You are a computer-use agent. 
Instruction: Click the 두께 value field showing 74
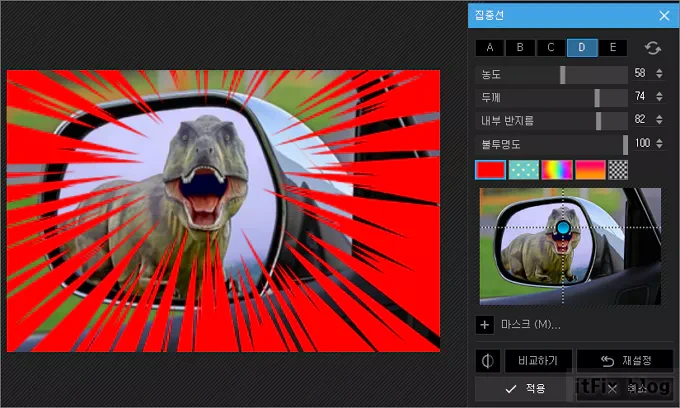click(x=641, y=96)
